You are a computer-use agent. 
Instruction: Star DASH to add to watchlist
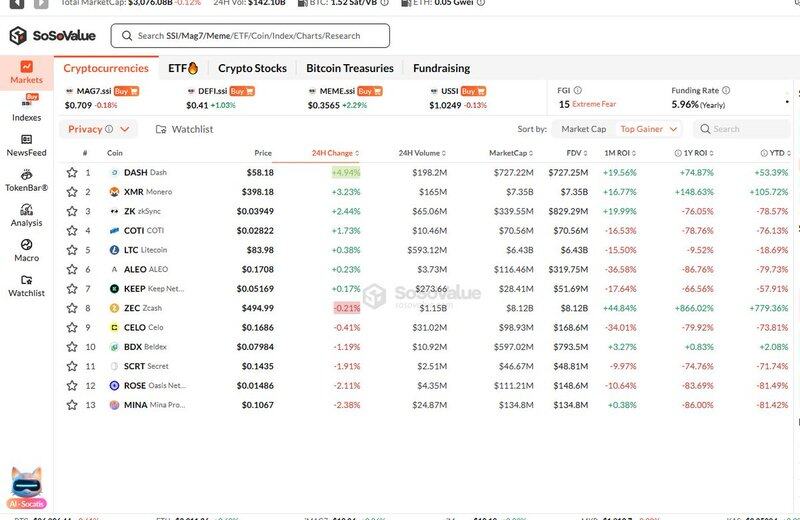pos(72,173)
